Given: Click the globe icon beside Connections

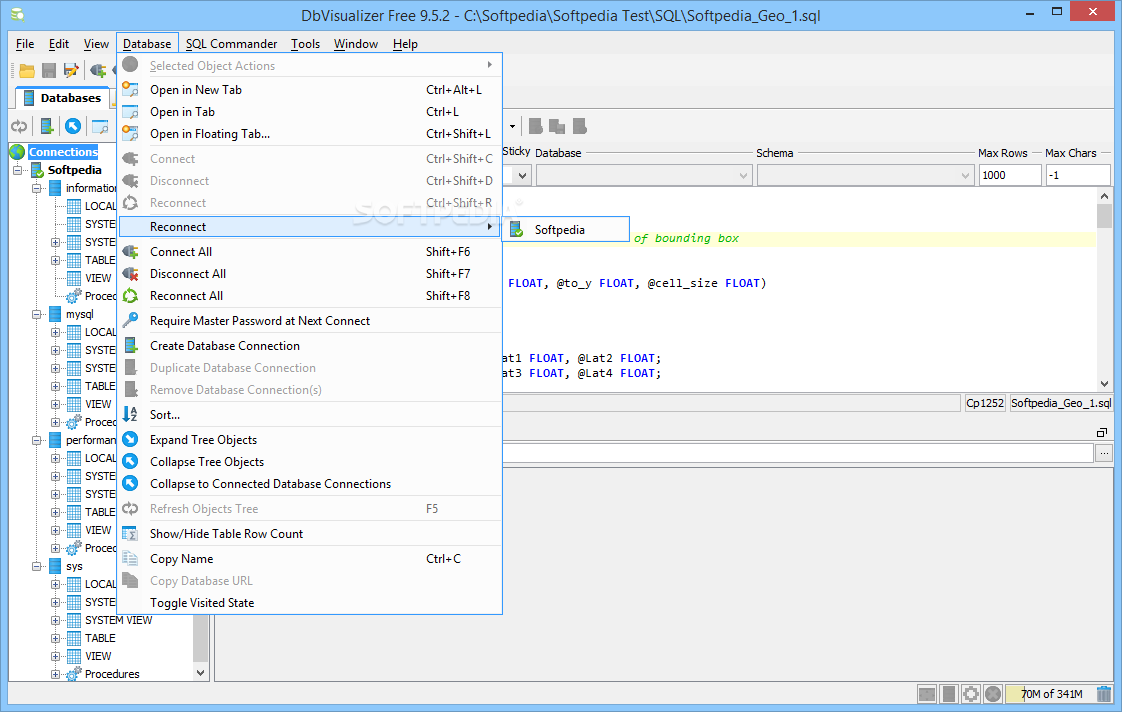Looking at the screenshot, I should (x=17, y=152).
